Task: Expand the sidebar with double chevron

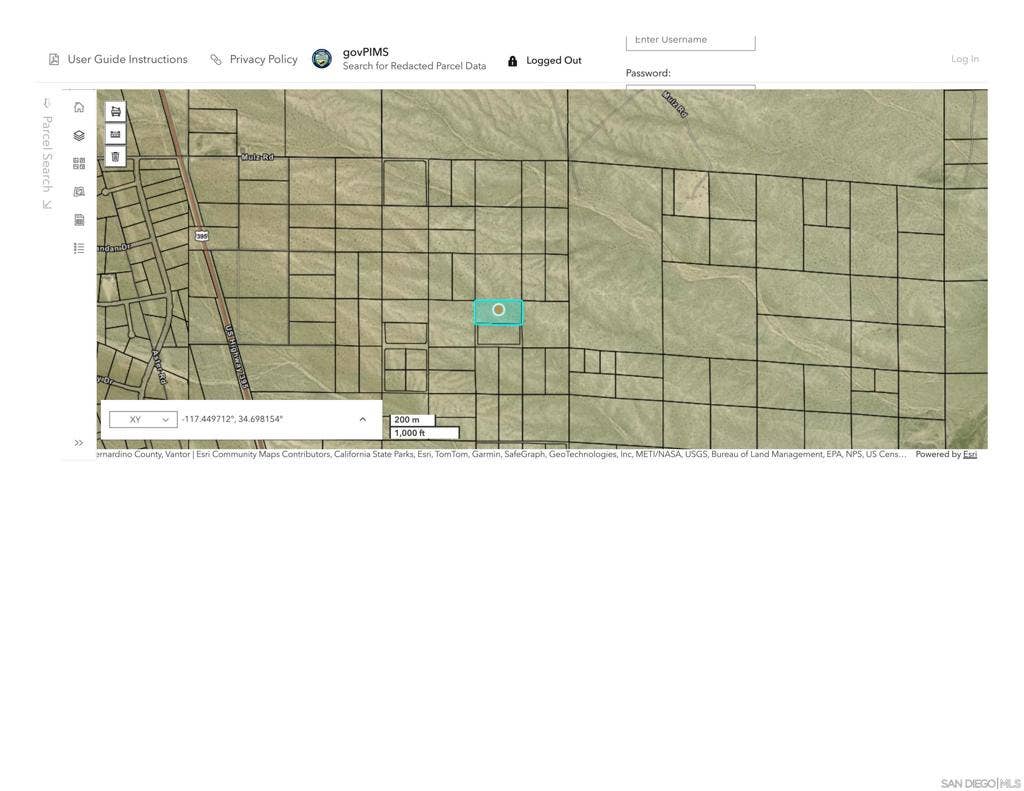Action: (79, 443)
